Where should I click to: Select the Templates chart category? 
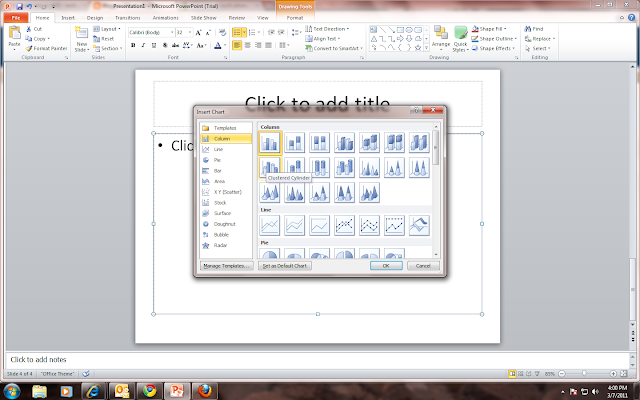click(226, 128)
